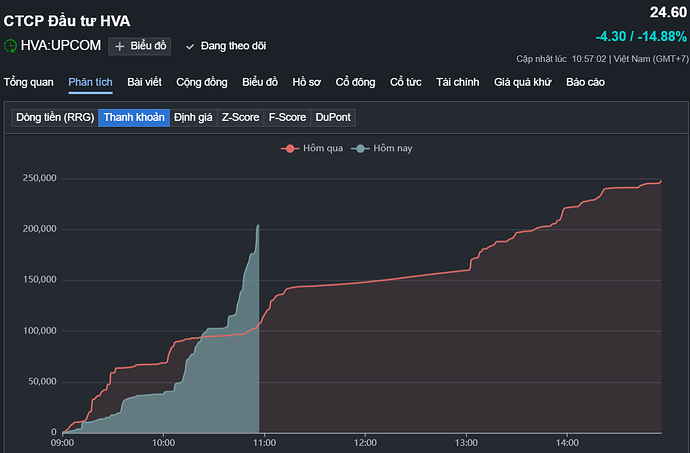This screenshot has height=453, width=690.
Task: Switch to Định giá analysis view
Action: pyautogui.click(x=192, y=117)
